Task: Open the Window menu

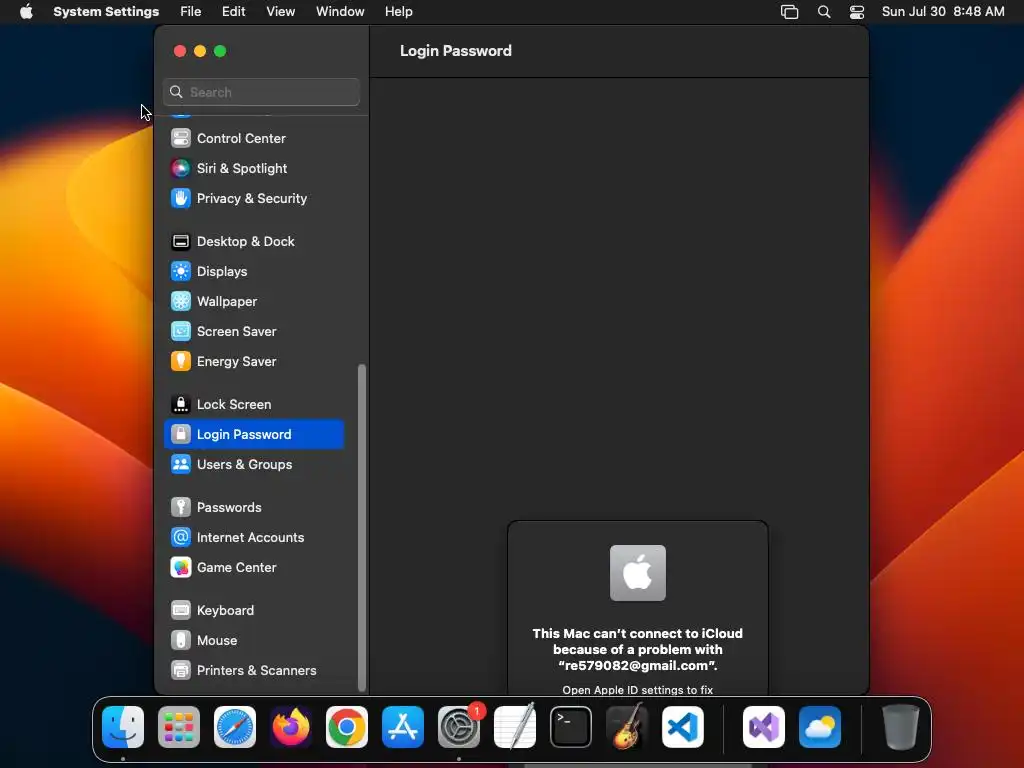Action: [x=340, y=12]
